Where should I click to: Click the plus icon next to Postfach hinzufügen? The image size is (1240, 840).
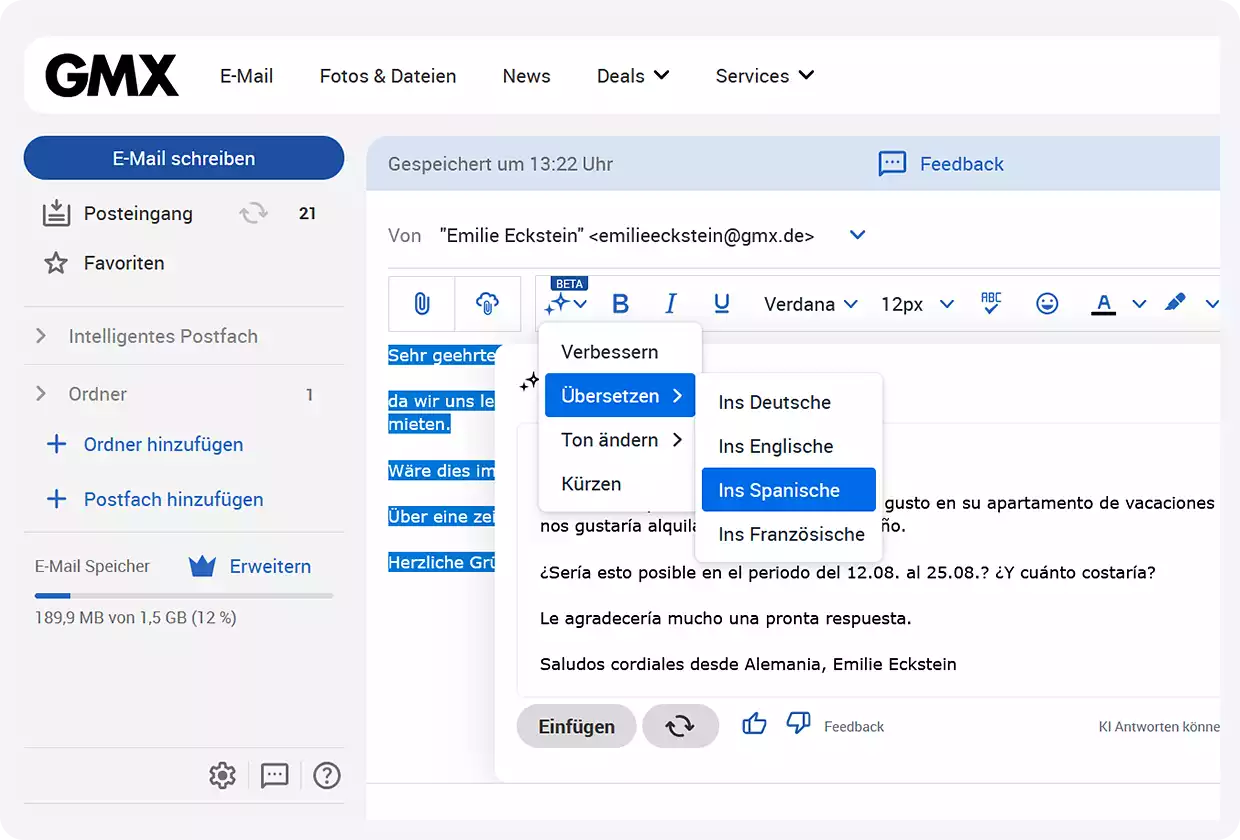[57, 499]
